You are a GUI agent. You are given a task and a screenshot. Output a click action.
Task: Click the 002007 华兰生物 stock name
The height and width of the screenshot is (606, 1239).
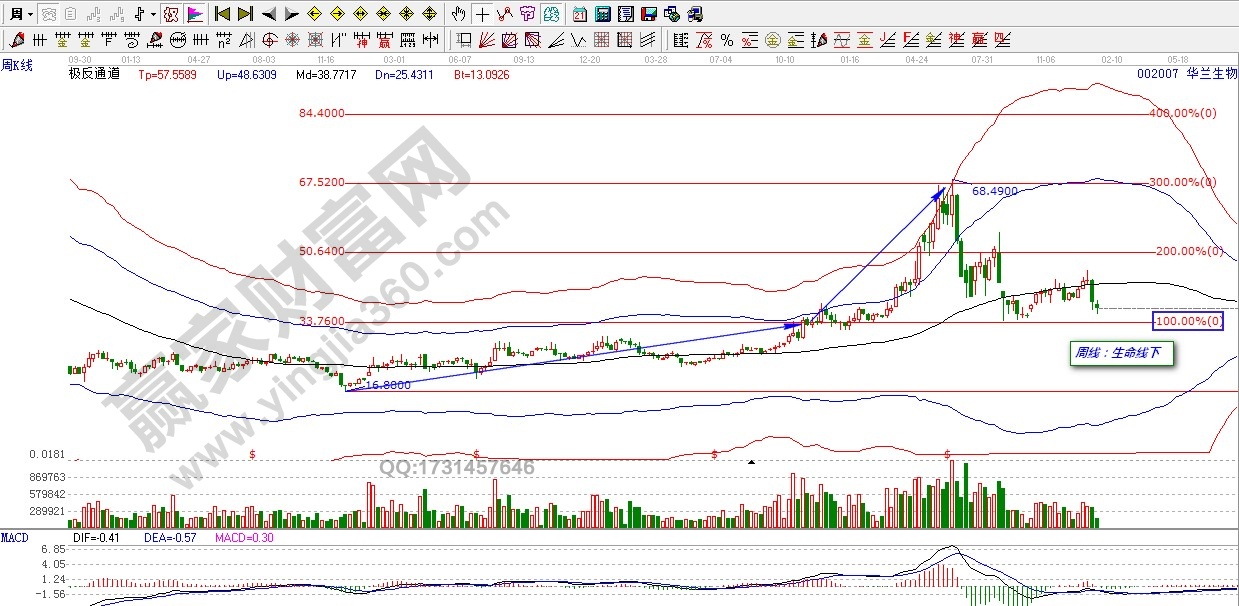(x=1186, y=74)
